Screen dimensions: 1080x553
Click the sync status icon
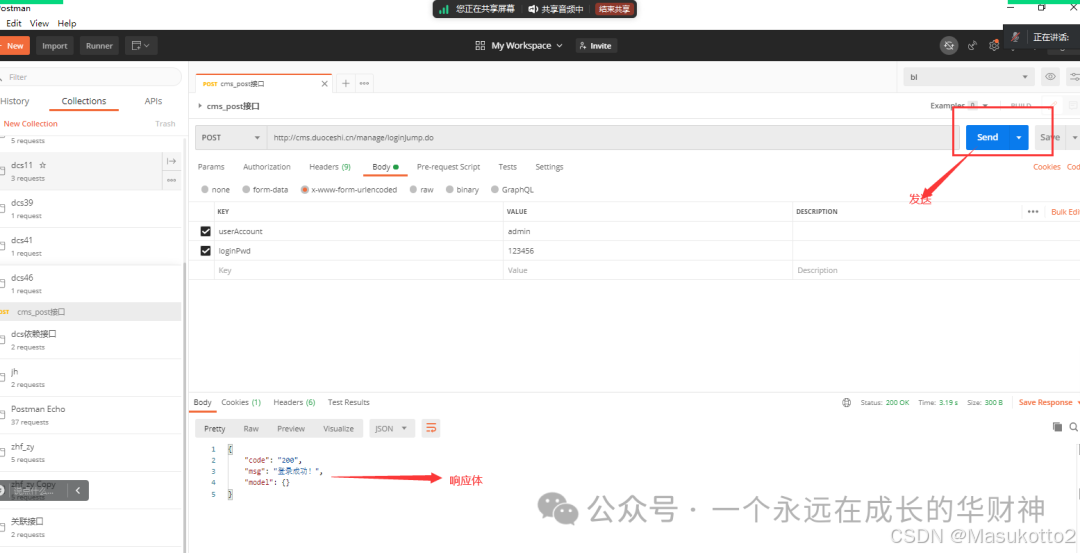[x=948, y=45]
